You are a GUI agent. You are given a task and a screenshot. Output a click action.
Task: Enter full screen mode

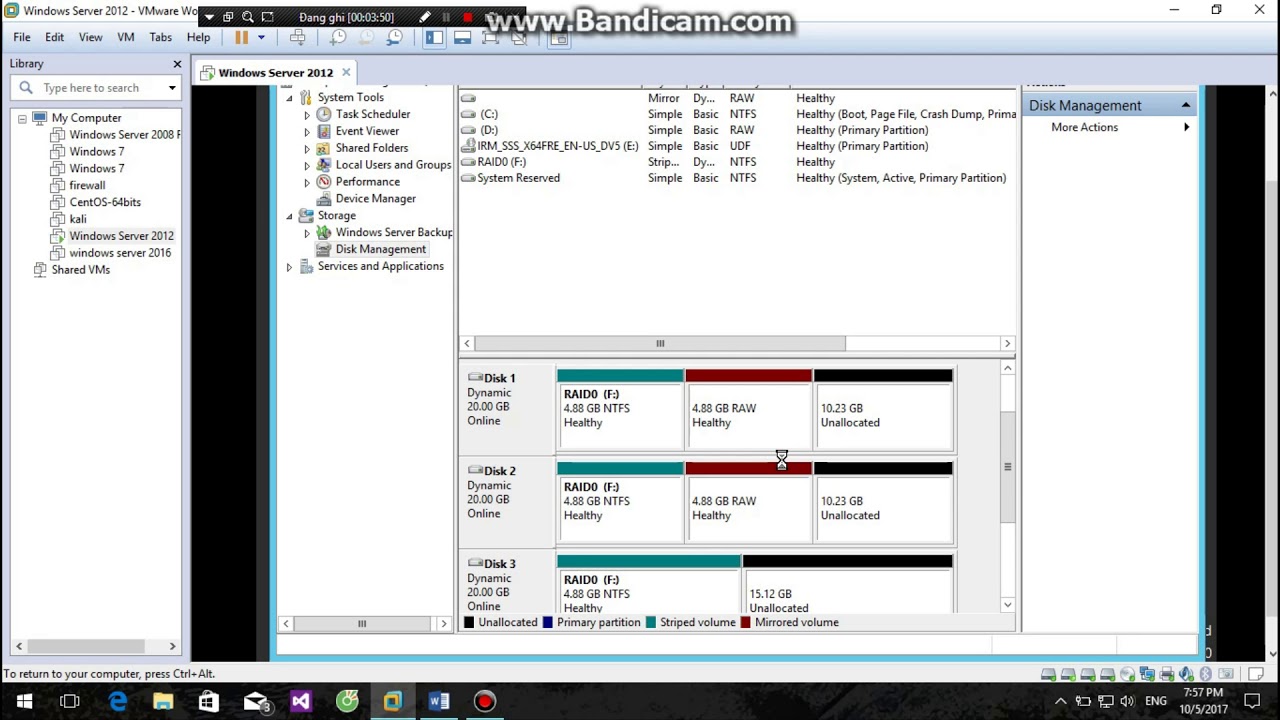click(490, 37)
